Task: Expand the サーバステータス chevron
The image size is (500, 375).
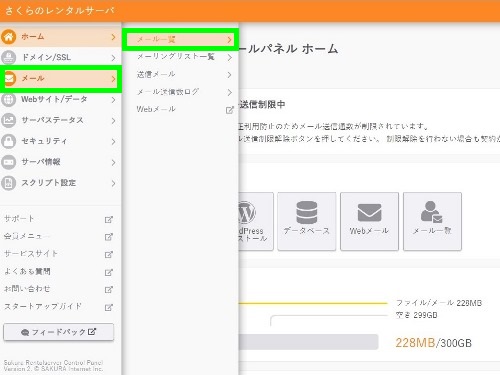Action: coord(113,121)
